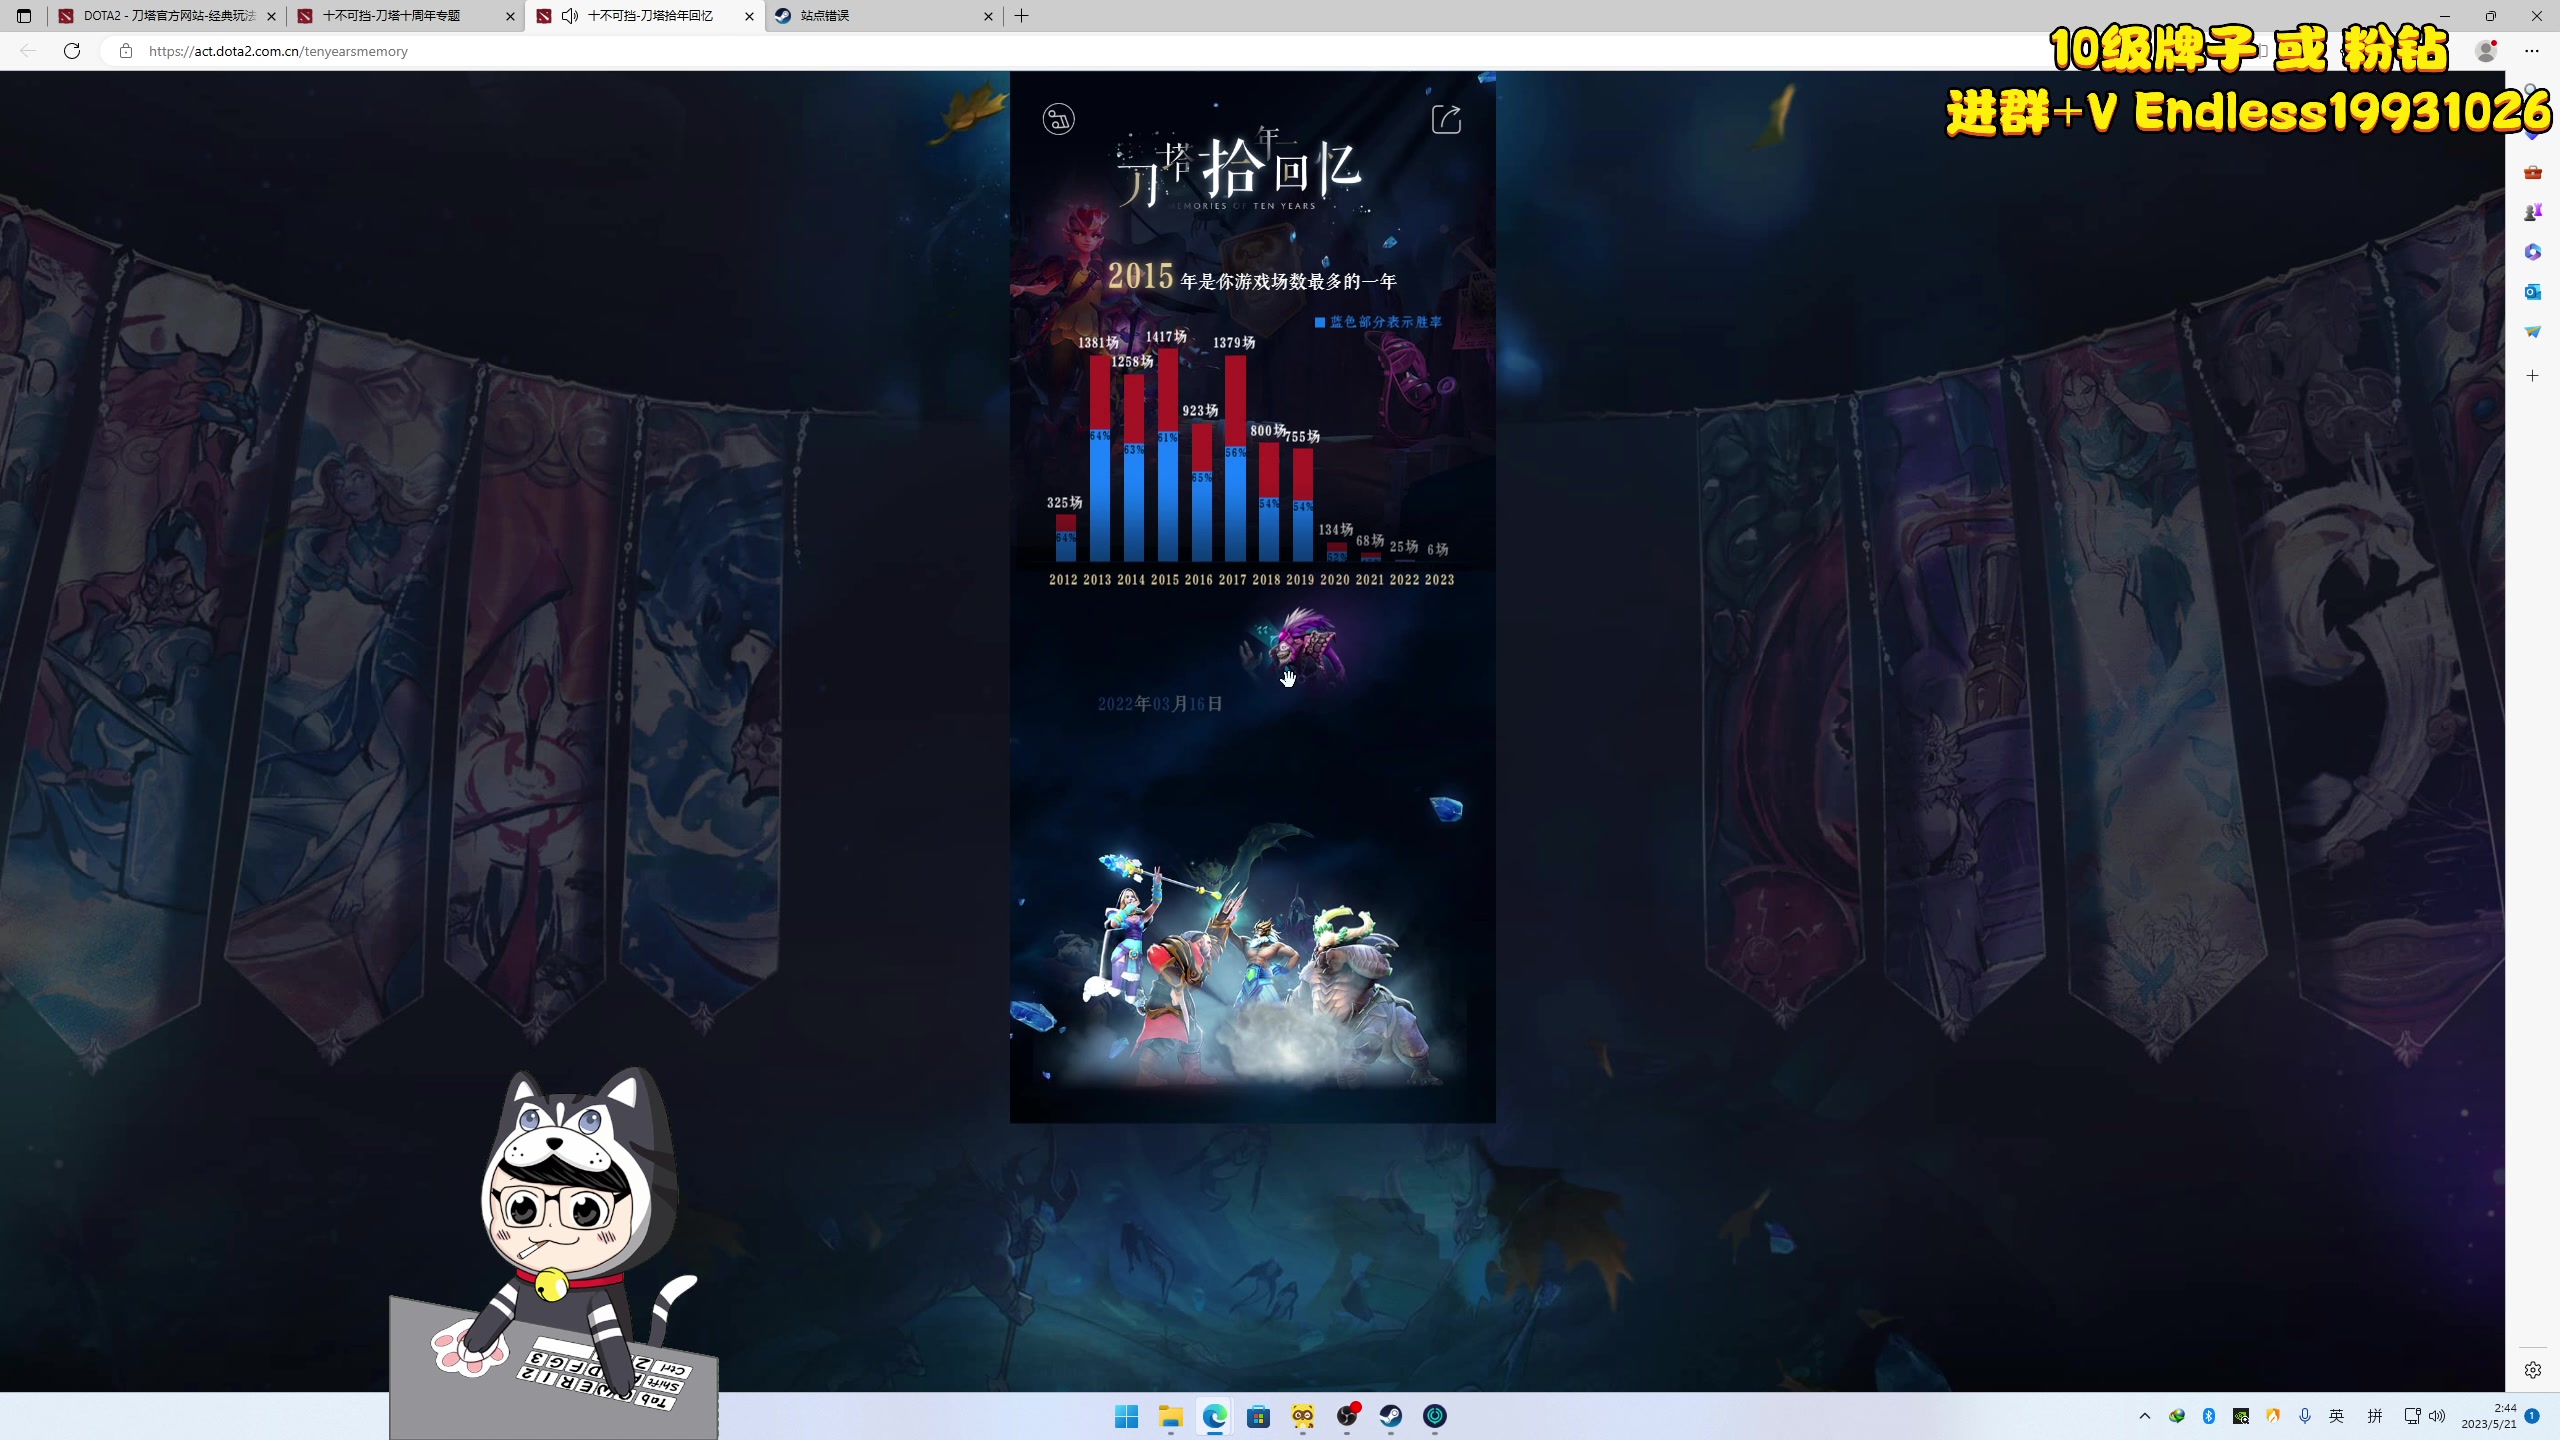Open Internet Download Manager tray icon
Image resolution: width=2560 pixels, height=1440 pixels.
pos(2176,1416)
